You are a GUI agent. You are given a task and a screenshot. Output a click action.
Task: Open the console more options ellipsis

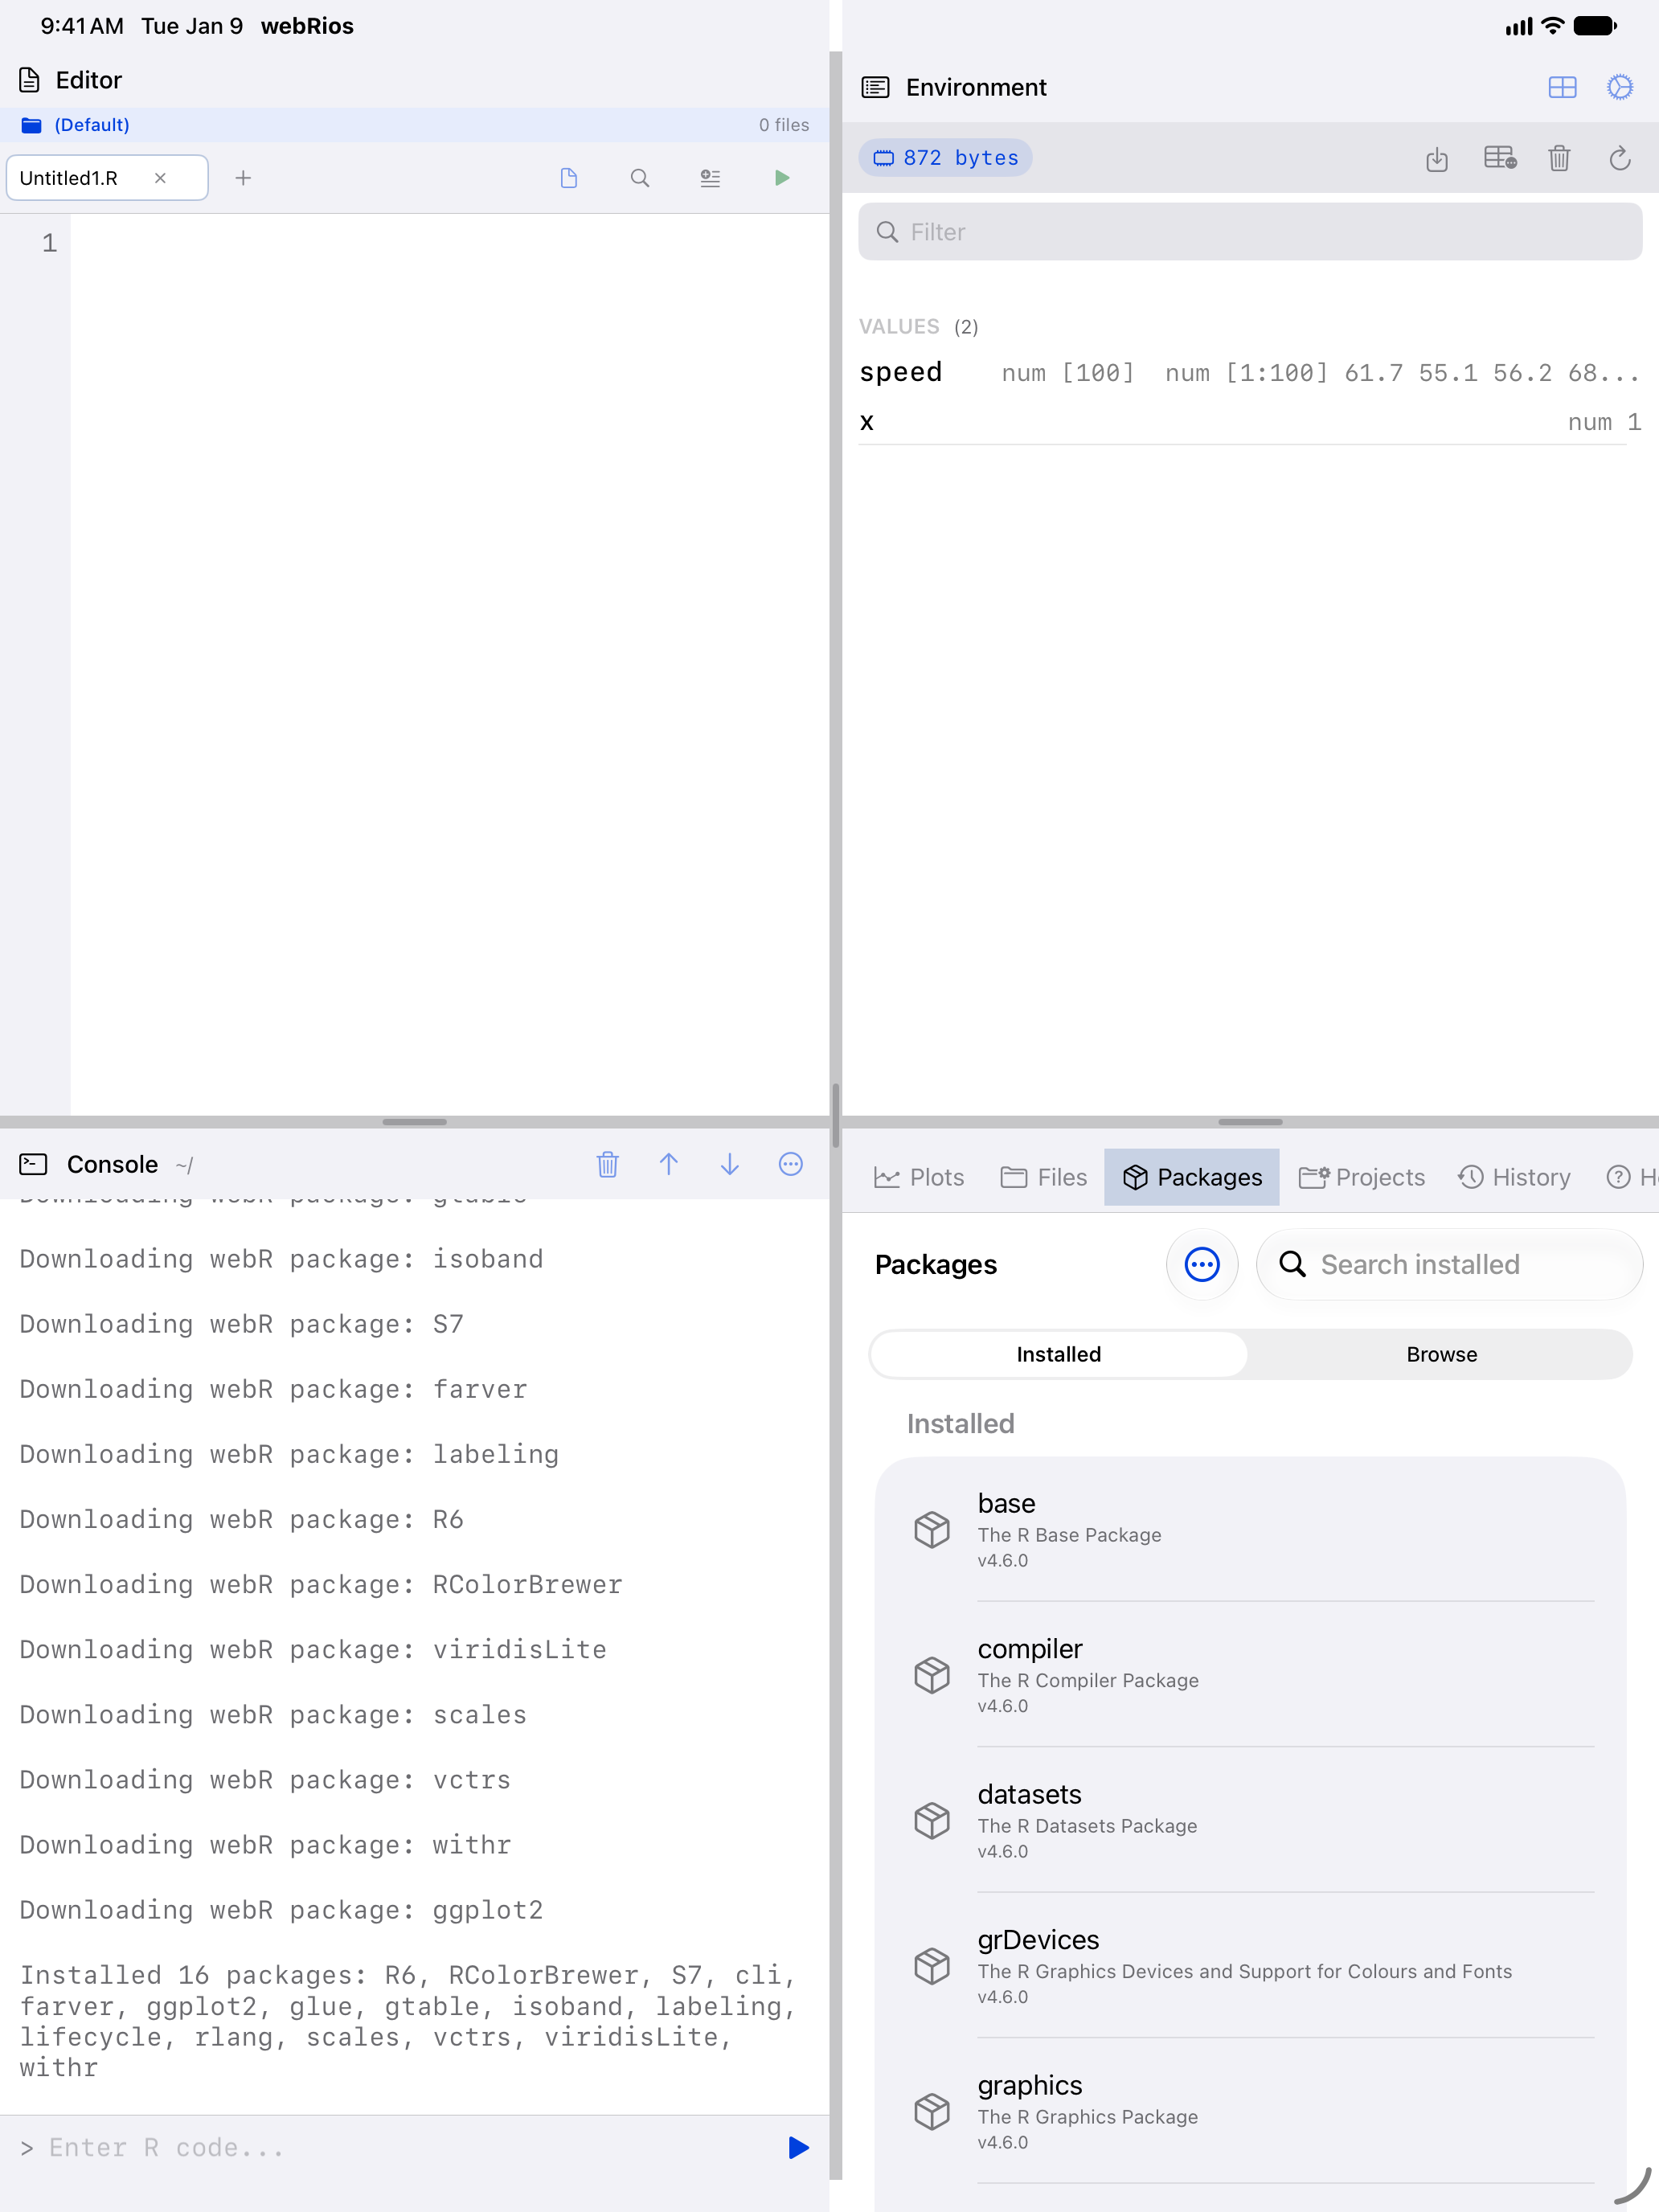point(791,1164)
